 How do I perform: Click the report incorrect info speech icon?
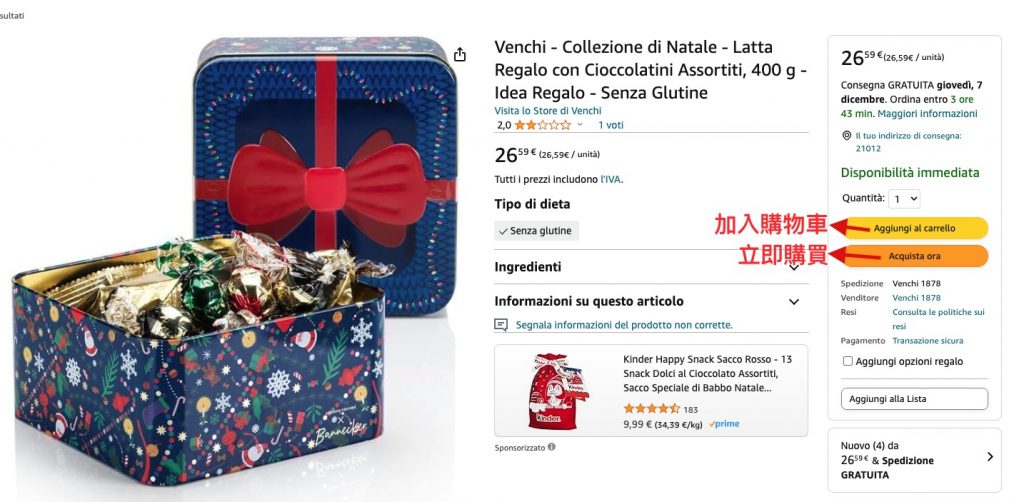pos(501,324)
